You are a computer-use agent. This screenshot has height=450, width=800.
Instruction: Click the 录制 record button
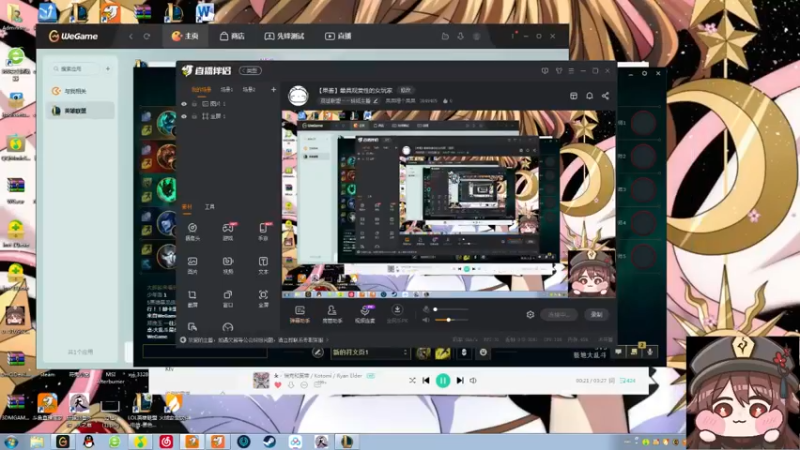click(596, 315)
